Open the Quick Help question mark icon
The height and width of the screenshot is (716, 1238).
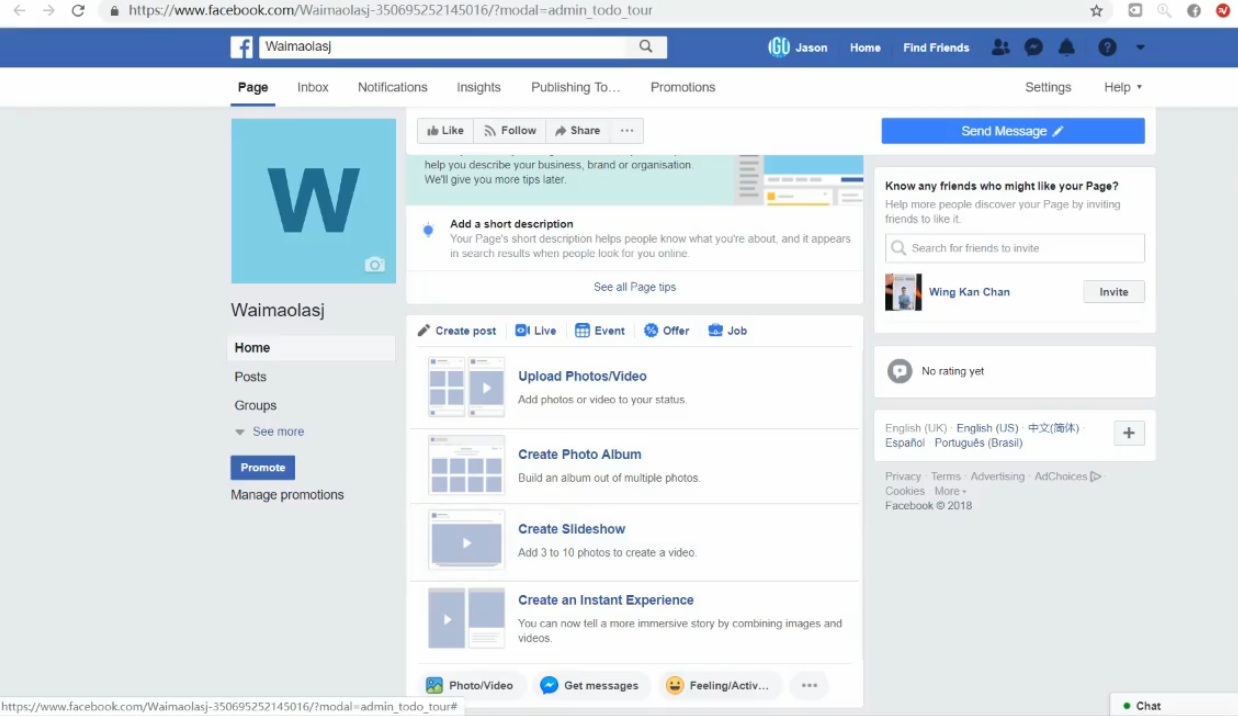(x=1107, y=47)
